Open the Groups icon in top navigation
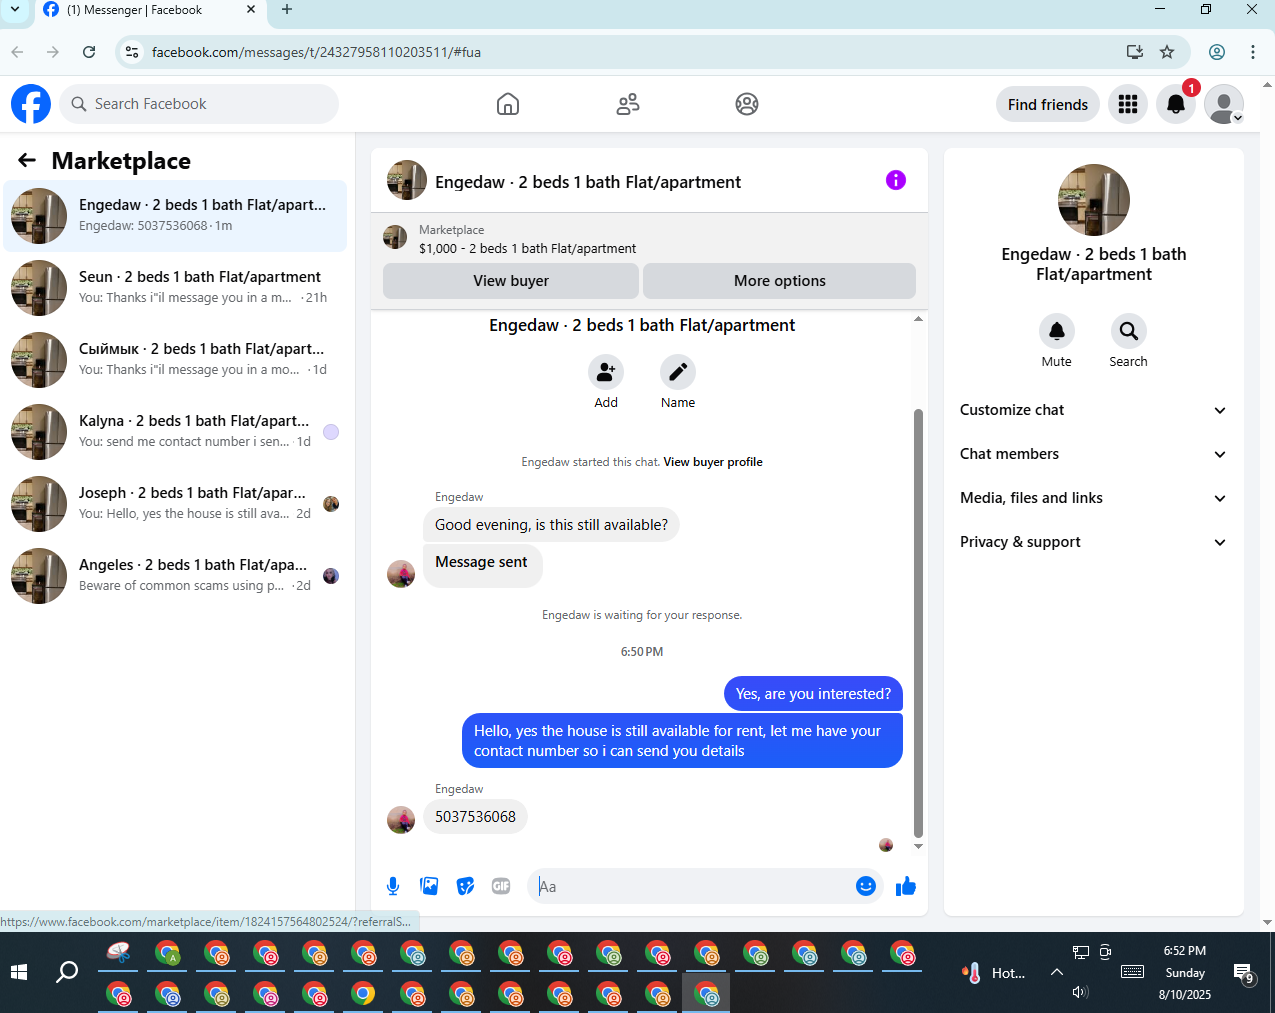 [747, 104]
